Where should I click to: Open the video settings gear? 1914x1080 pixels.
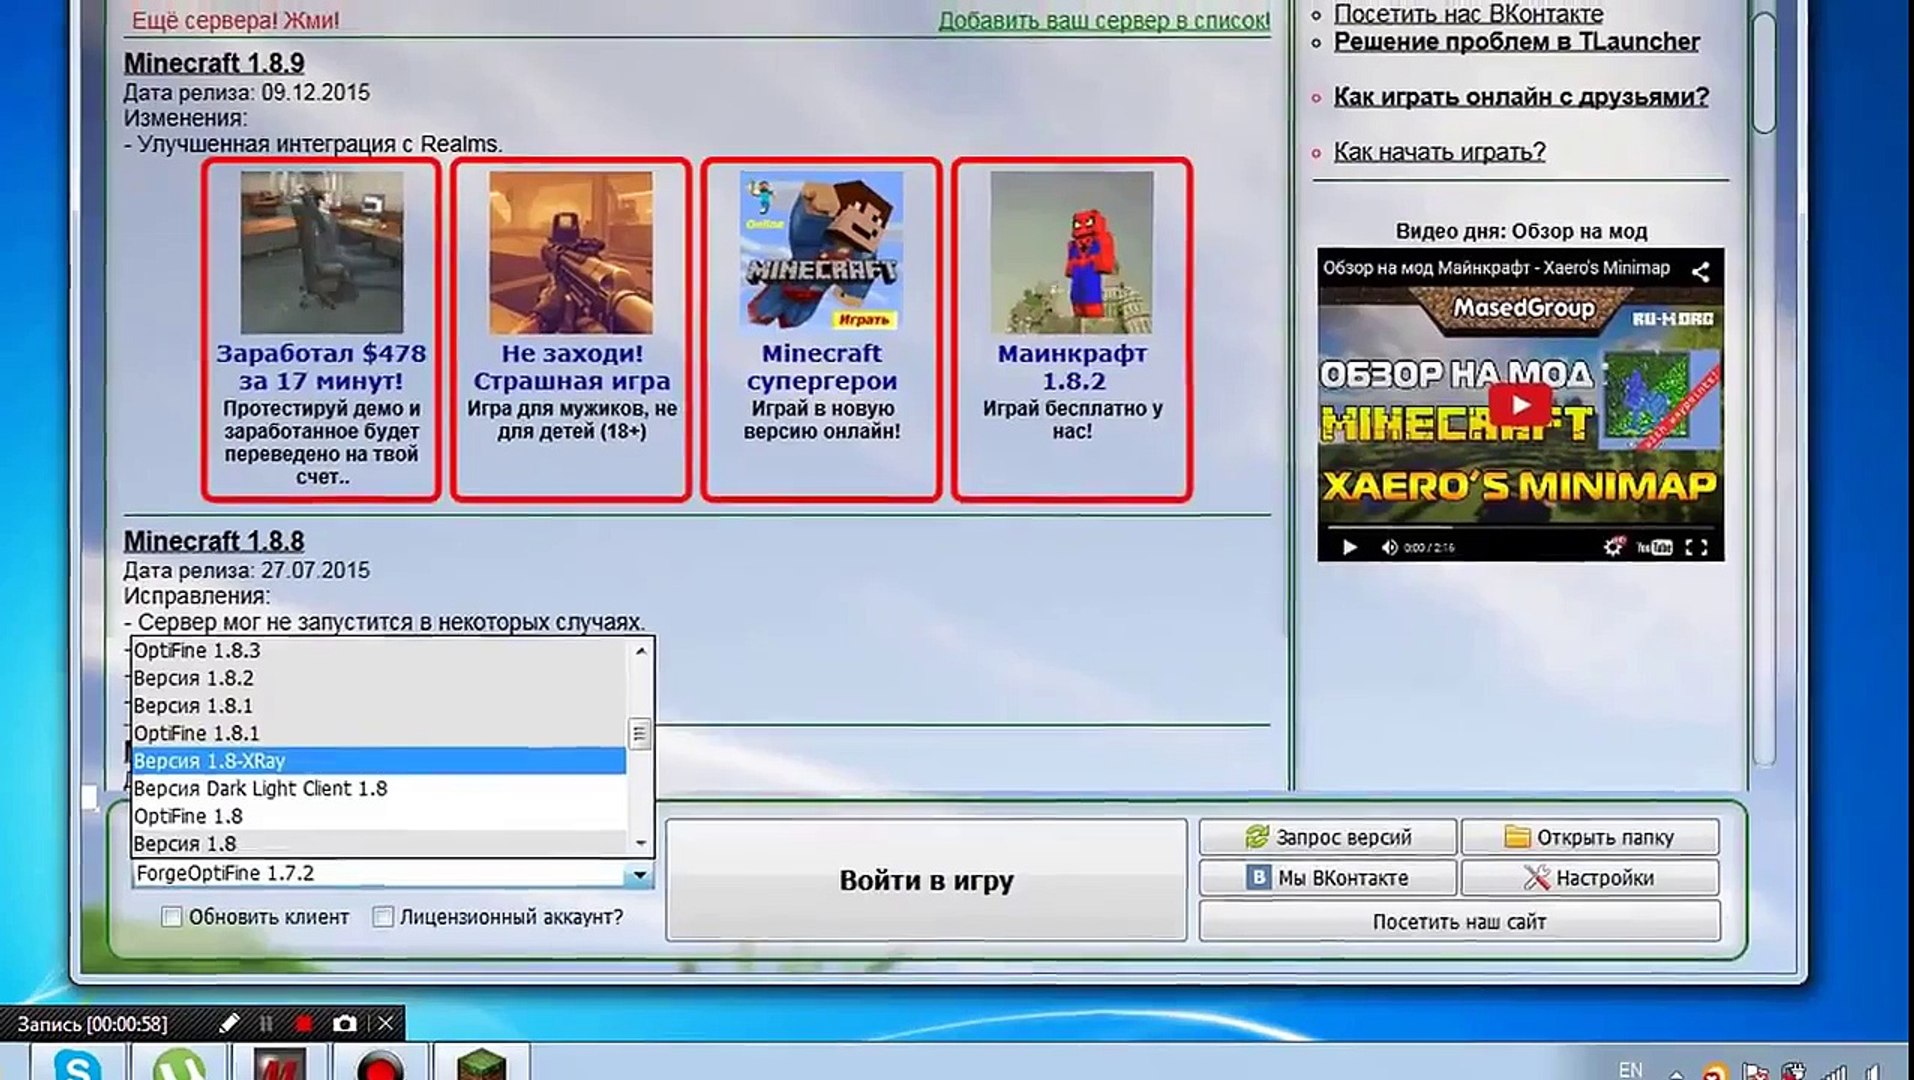coord(1612,547)
